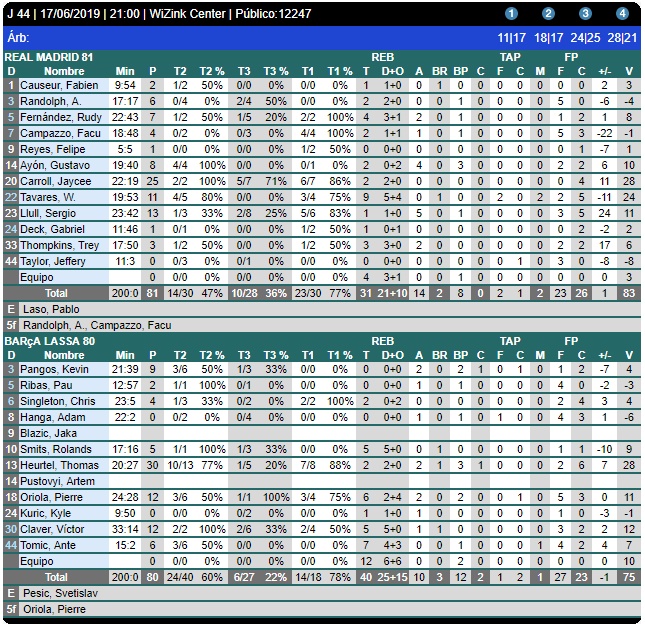645x628 pixels.
Task: Select the quarter 4 circle icon
Action: [622, 14]
